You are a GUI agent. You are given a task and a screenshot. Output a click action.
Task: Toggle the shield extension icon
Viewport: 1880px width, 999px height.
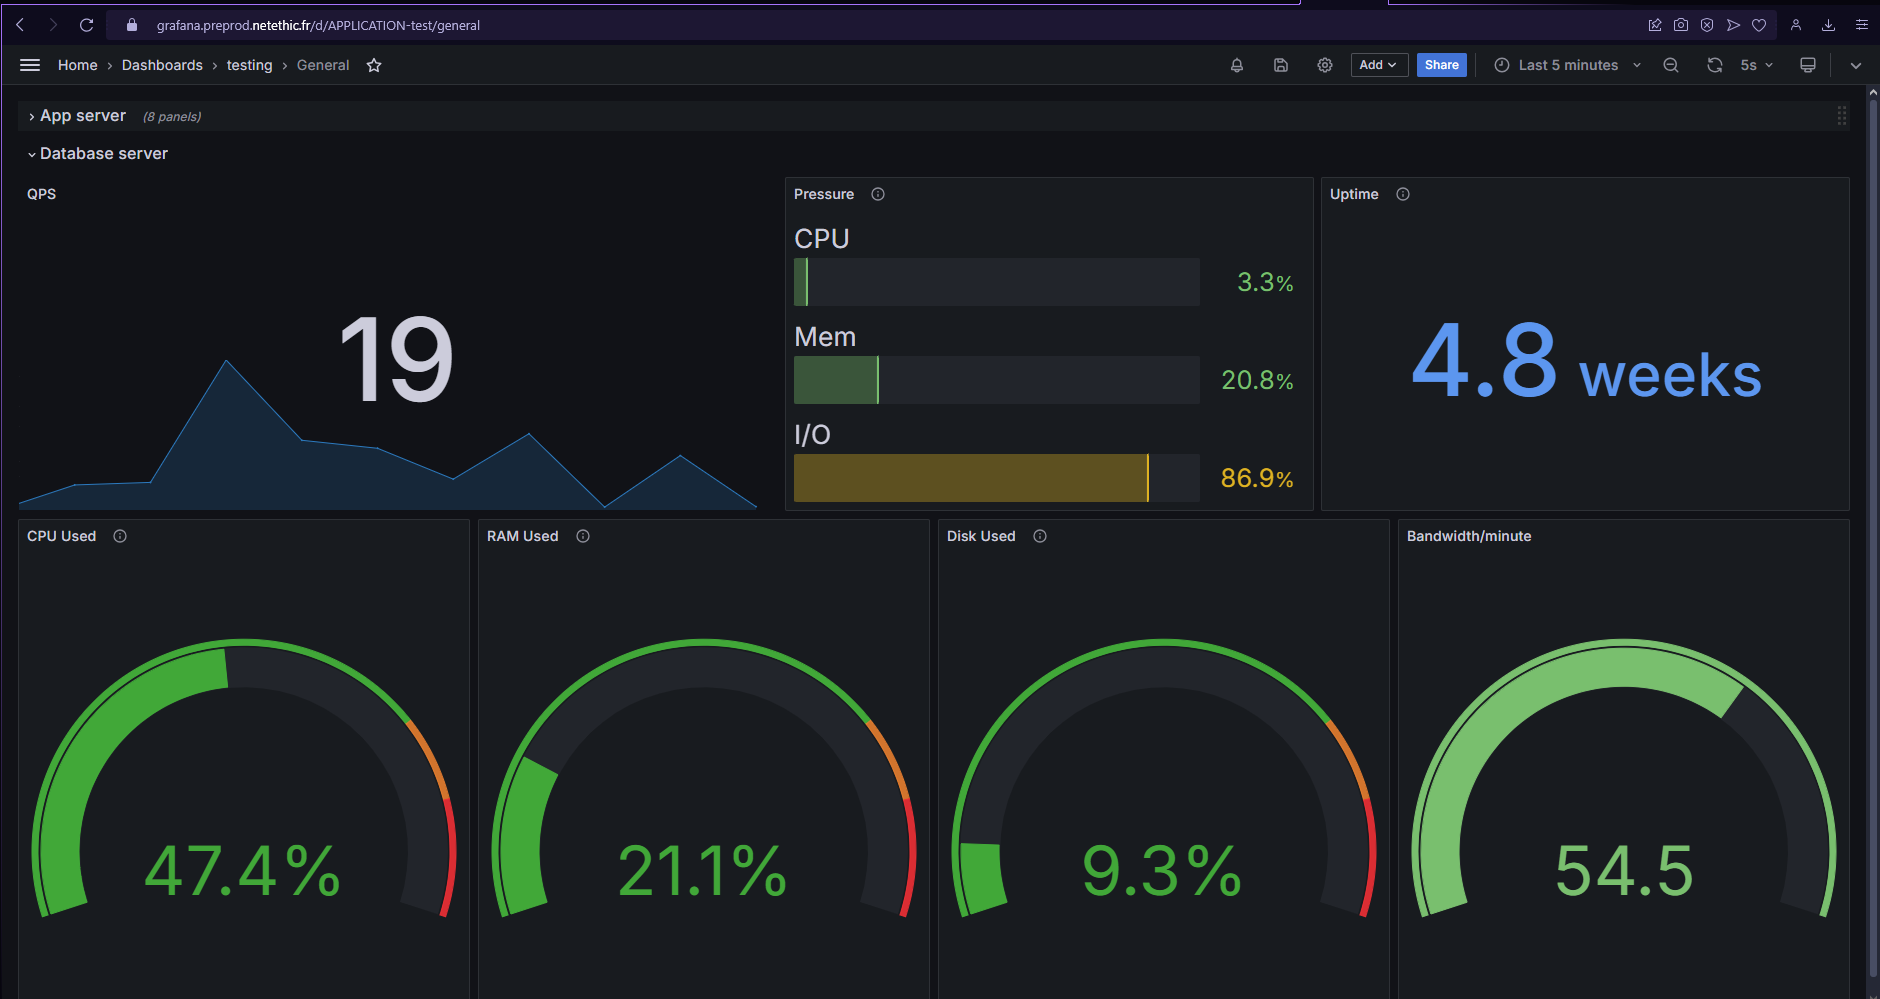(x=1707, y=25)
